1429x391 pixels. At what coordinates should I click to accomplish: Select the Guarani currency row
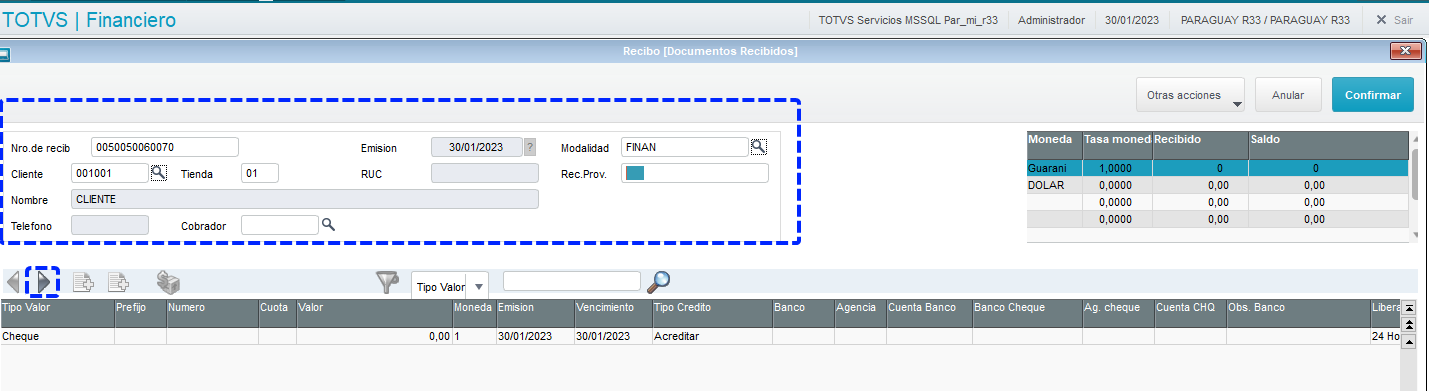coord(1218,168)
